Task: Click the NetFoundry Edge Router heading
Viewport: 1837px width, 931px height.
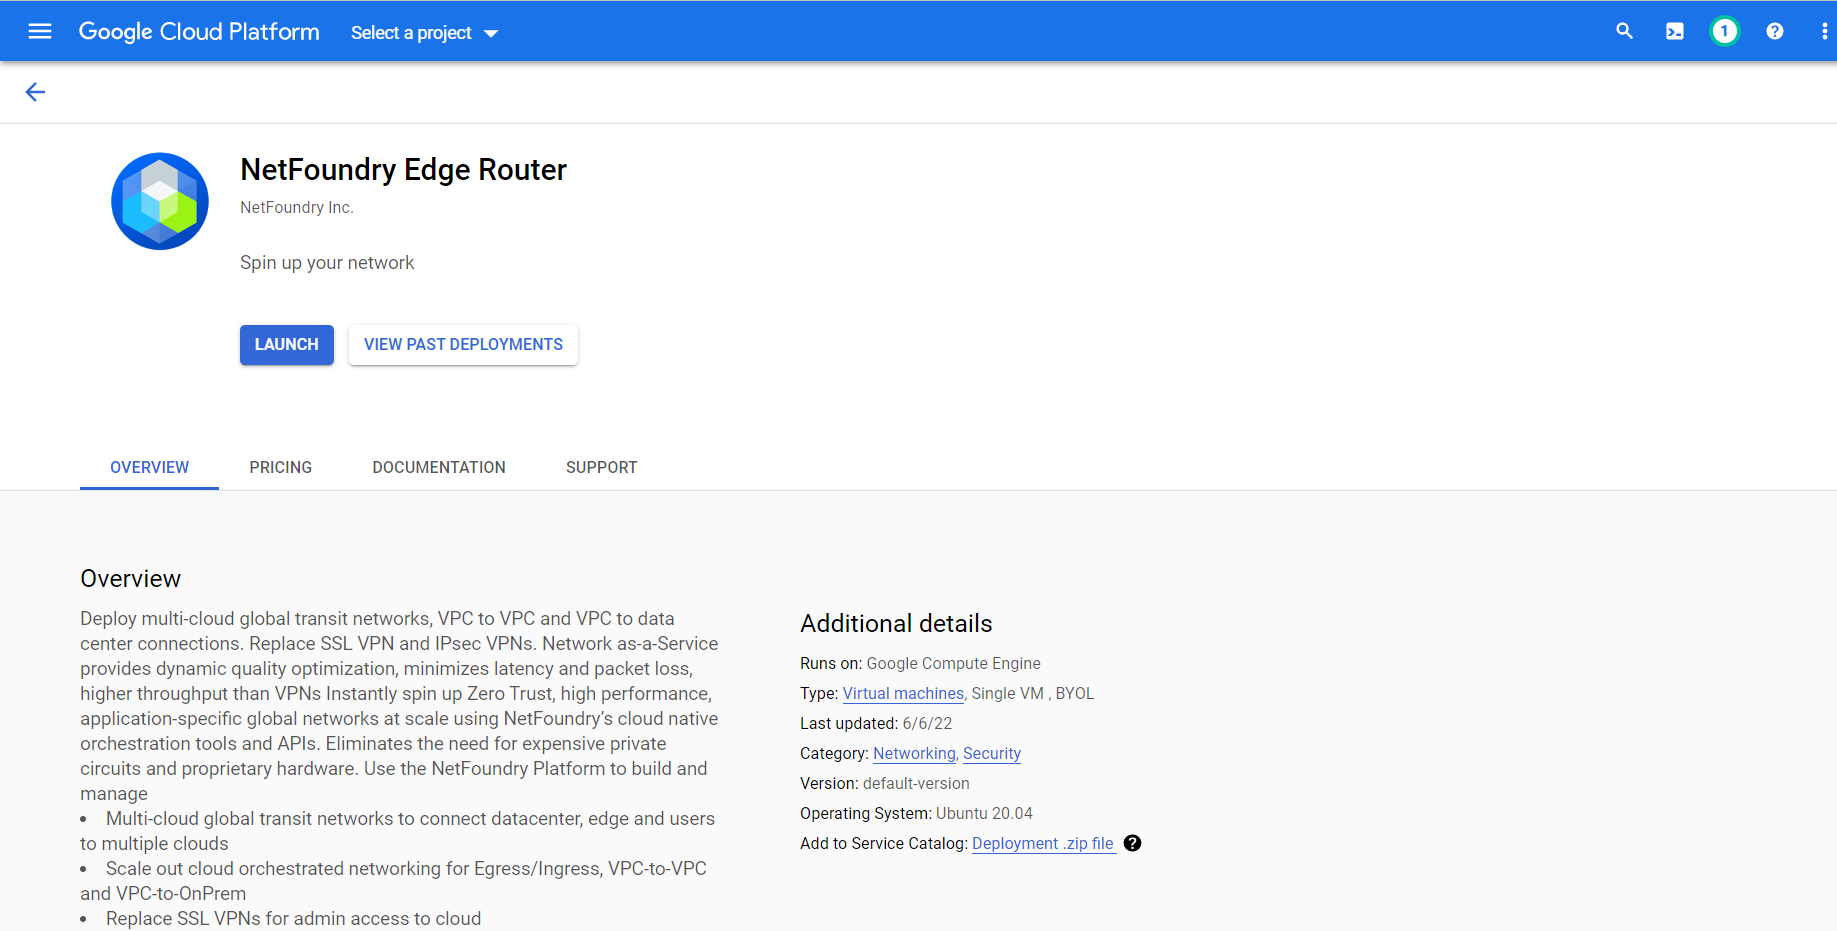Action: coord(403,169)
